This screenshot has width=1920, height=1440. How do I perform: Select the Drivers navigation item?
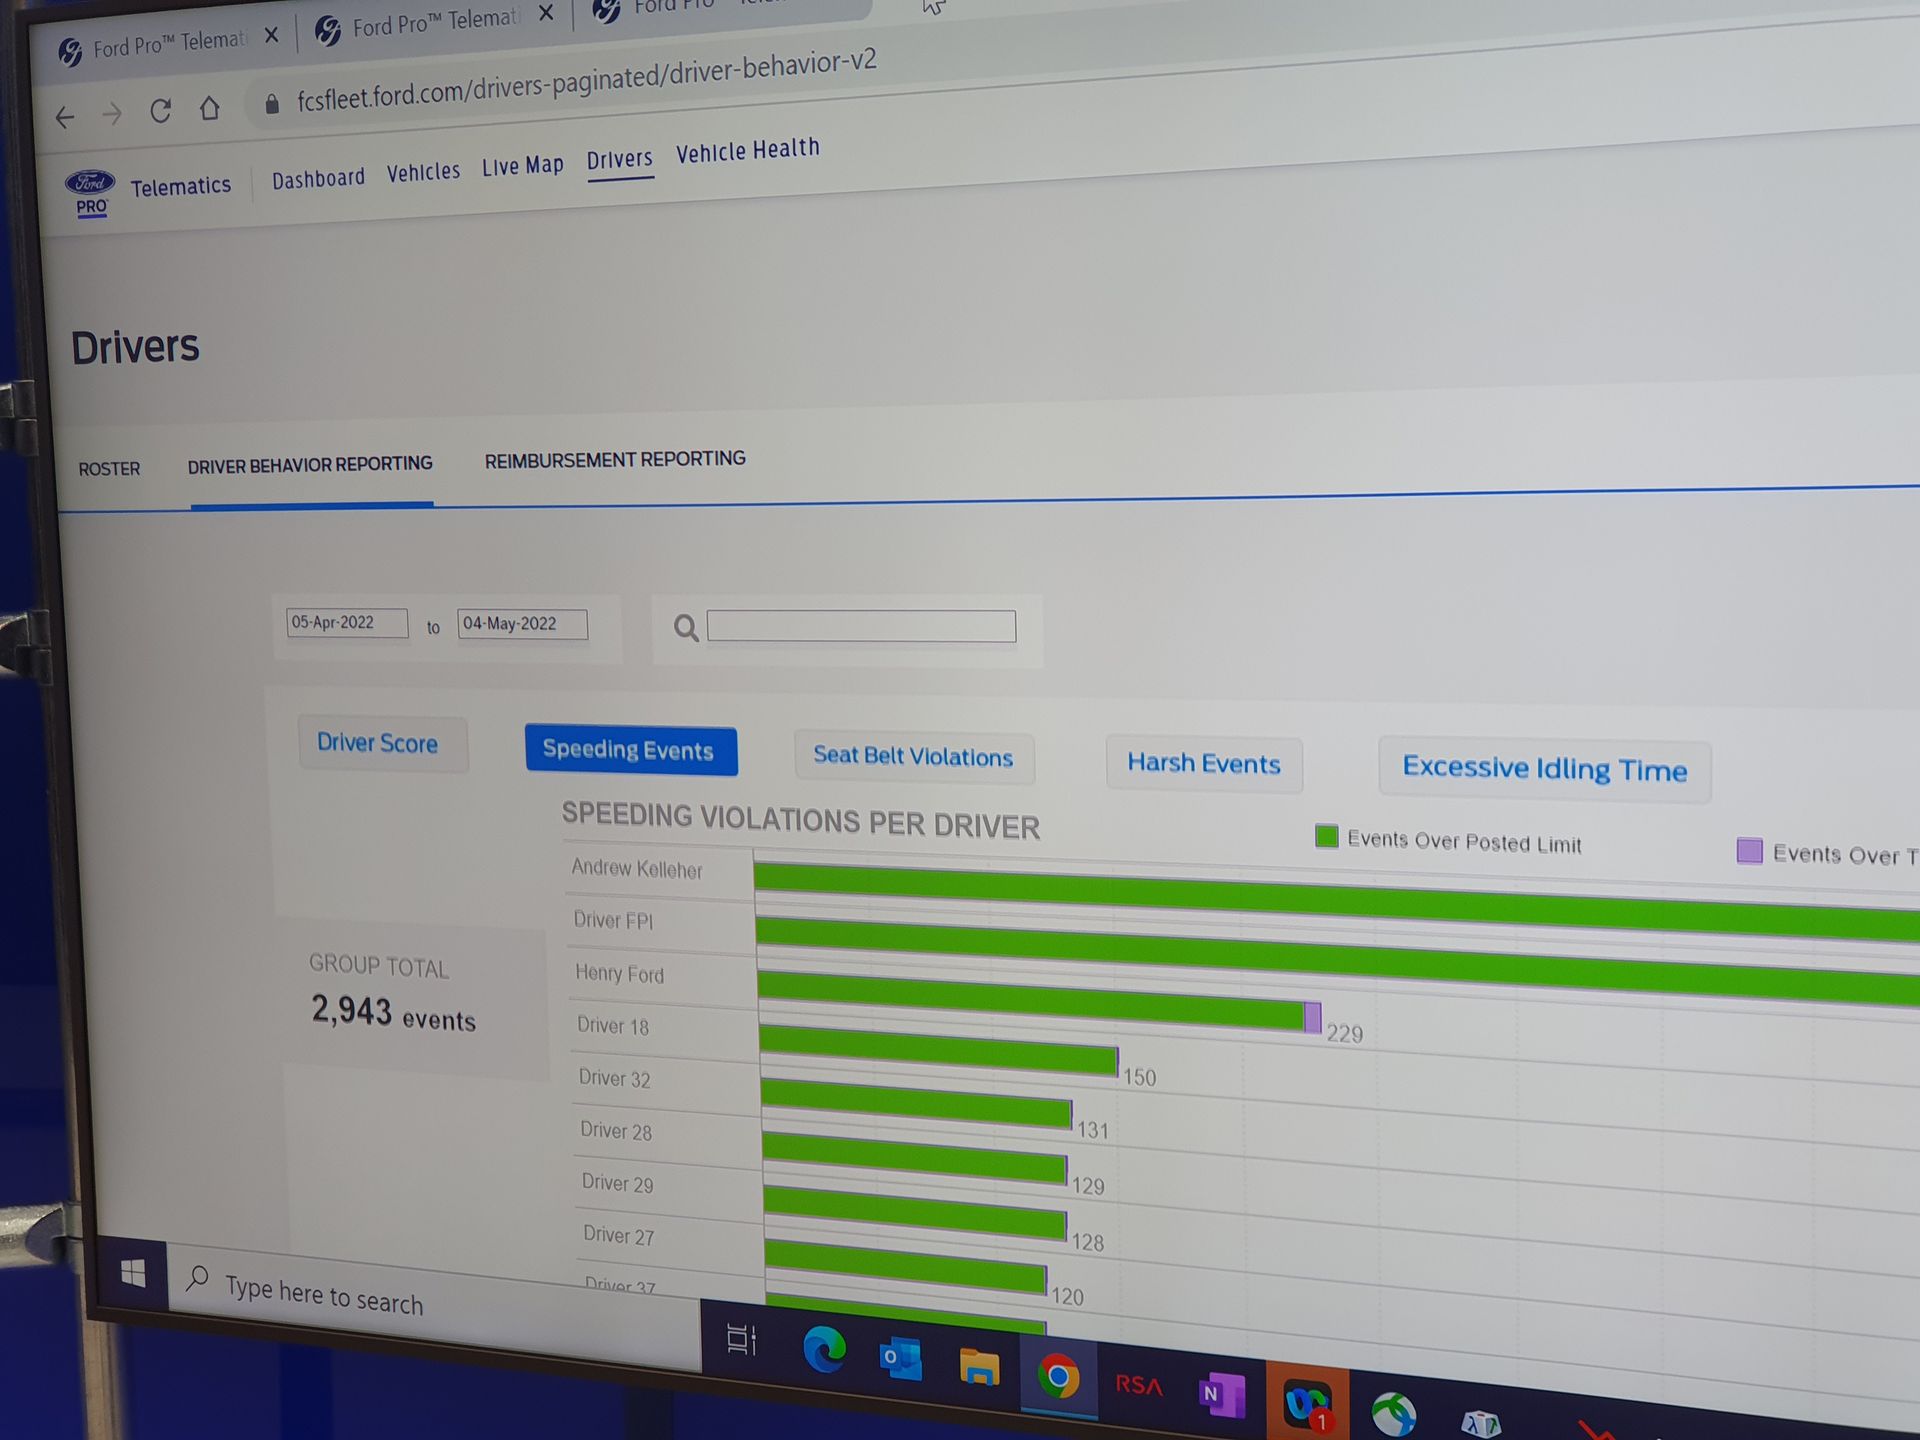pos(619,160)
